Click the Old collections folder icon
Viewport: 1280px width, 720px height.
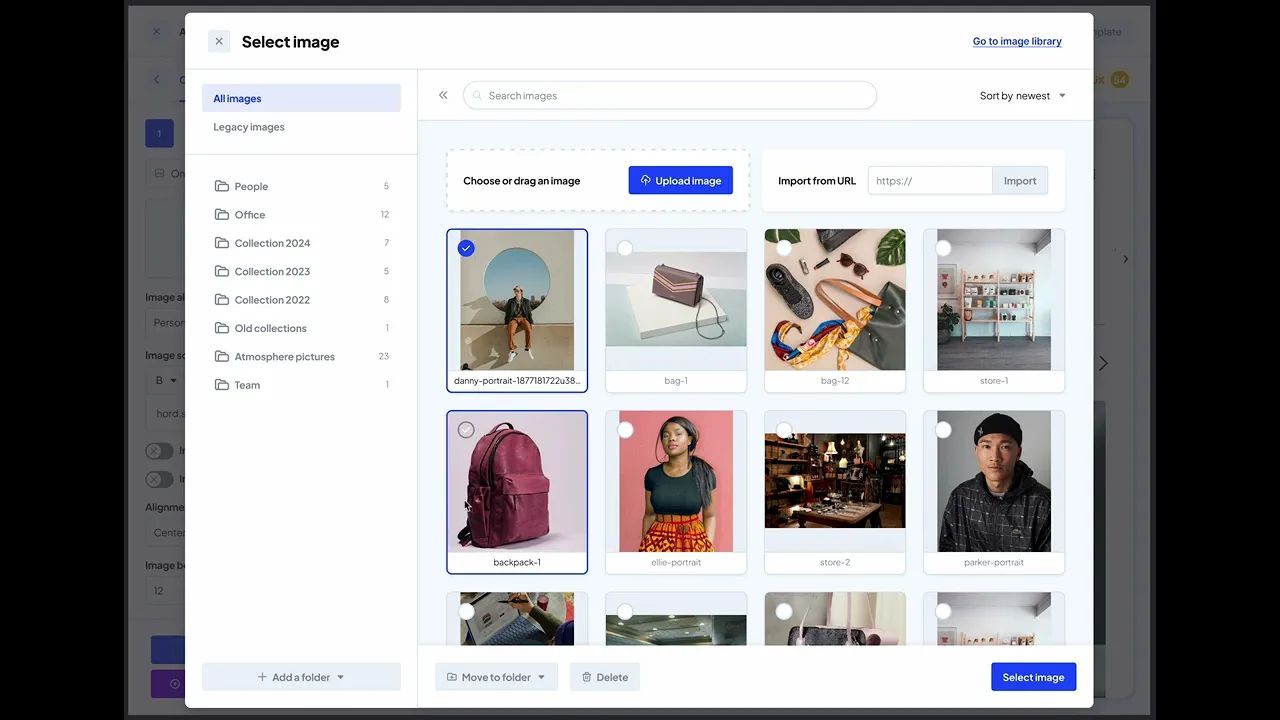pos(222,328)
